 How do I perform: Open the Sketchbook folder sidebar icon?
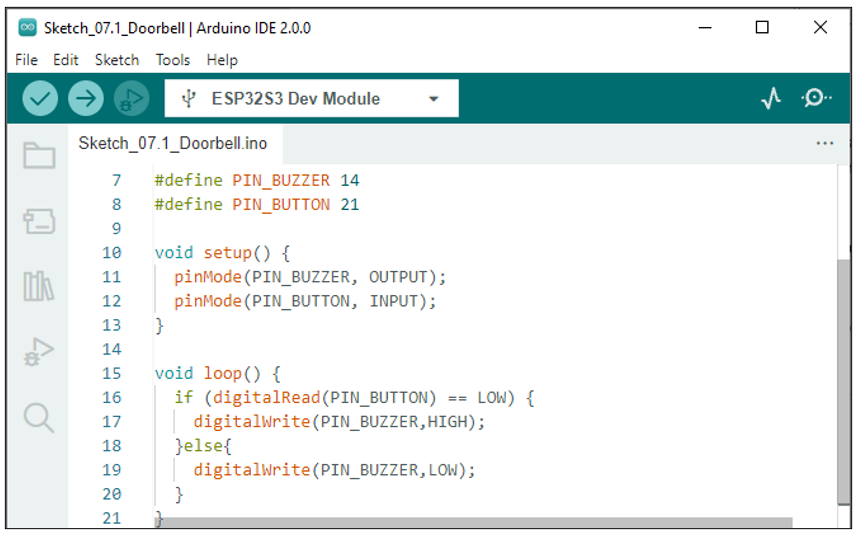[39, 156]
